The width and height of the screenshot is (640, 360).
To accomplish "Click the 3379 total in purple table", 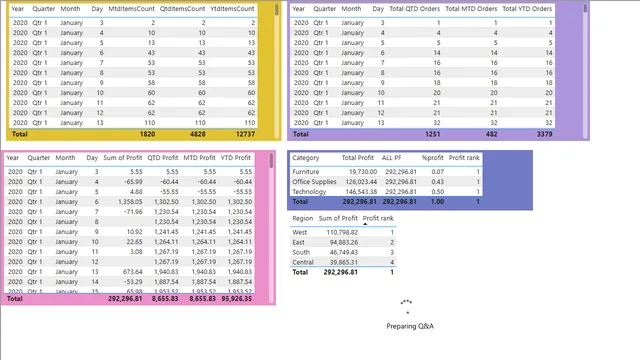I will point(544,134).
